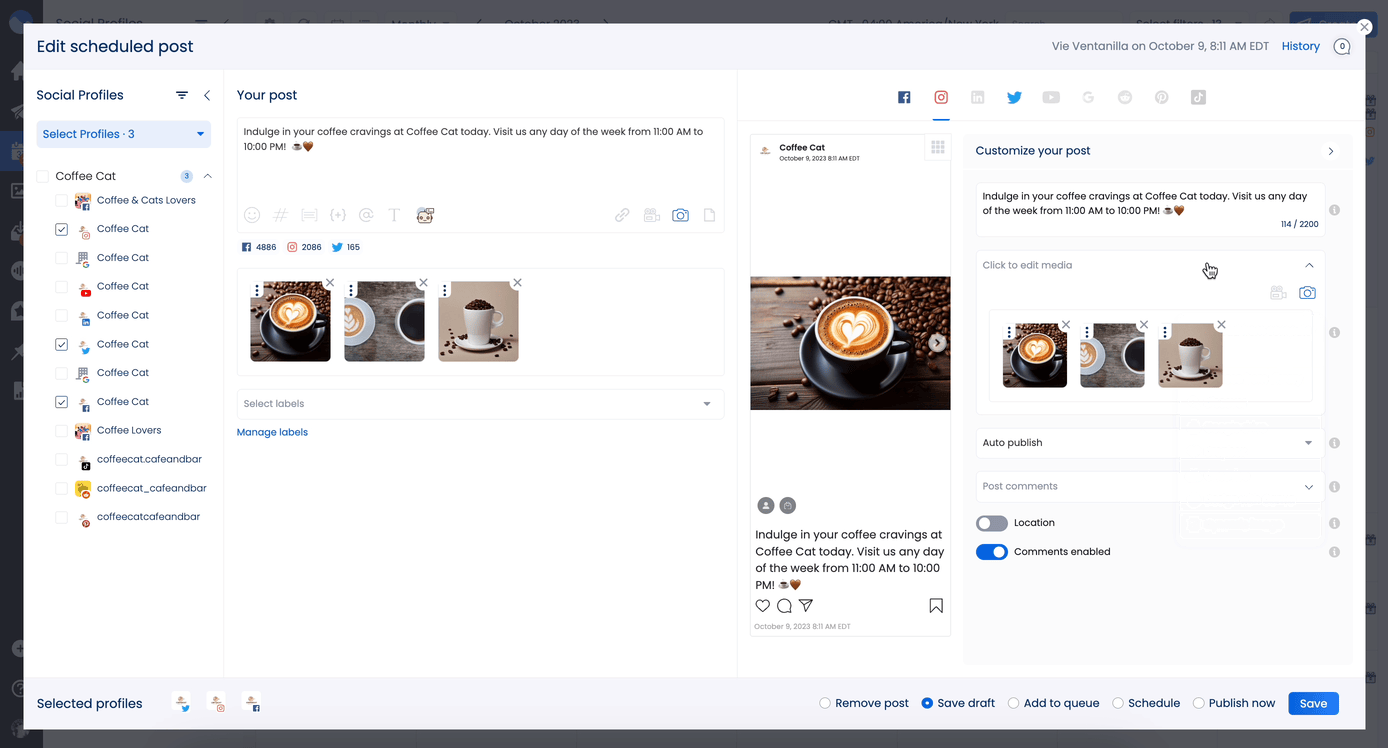Expand the Customize your post arrow
1388x748 pixels.
[1331, 151]
